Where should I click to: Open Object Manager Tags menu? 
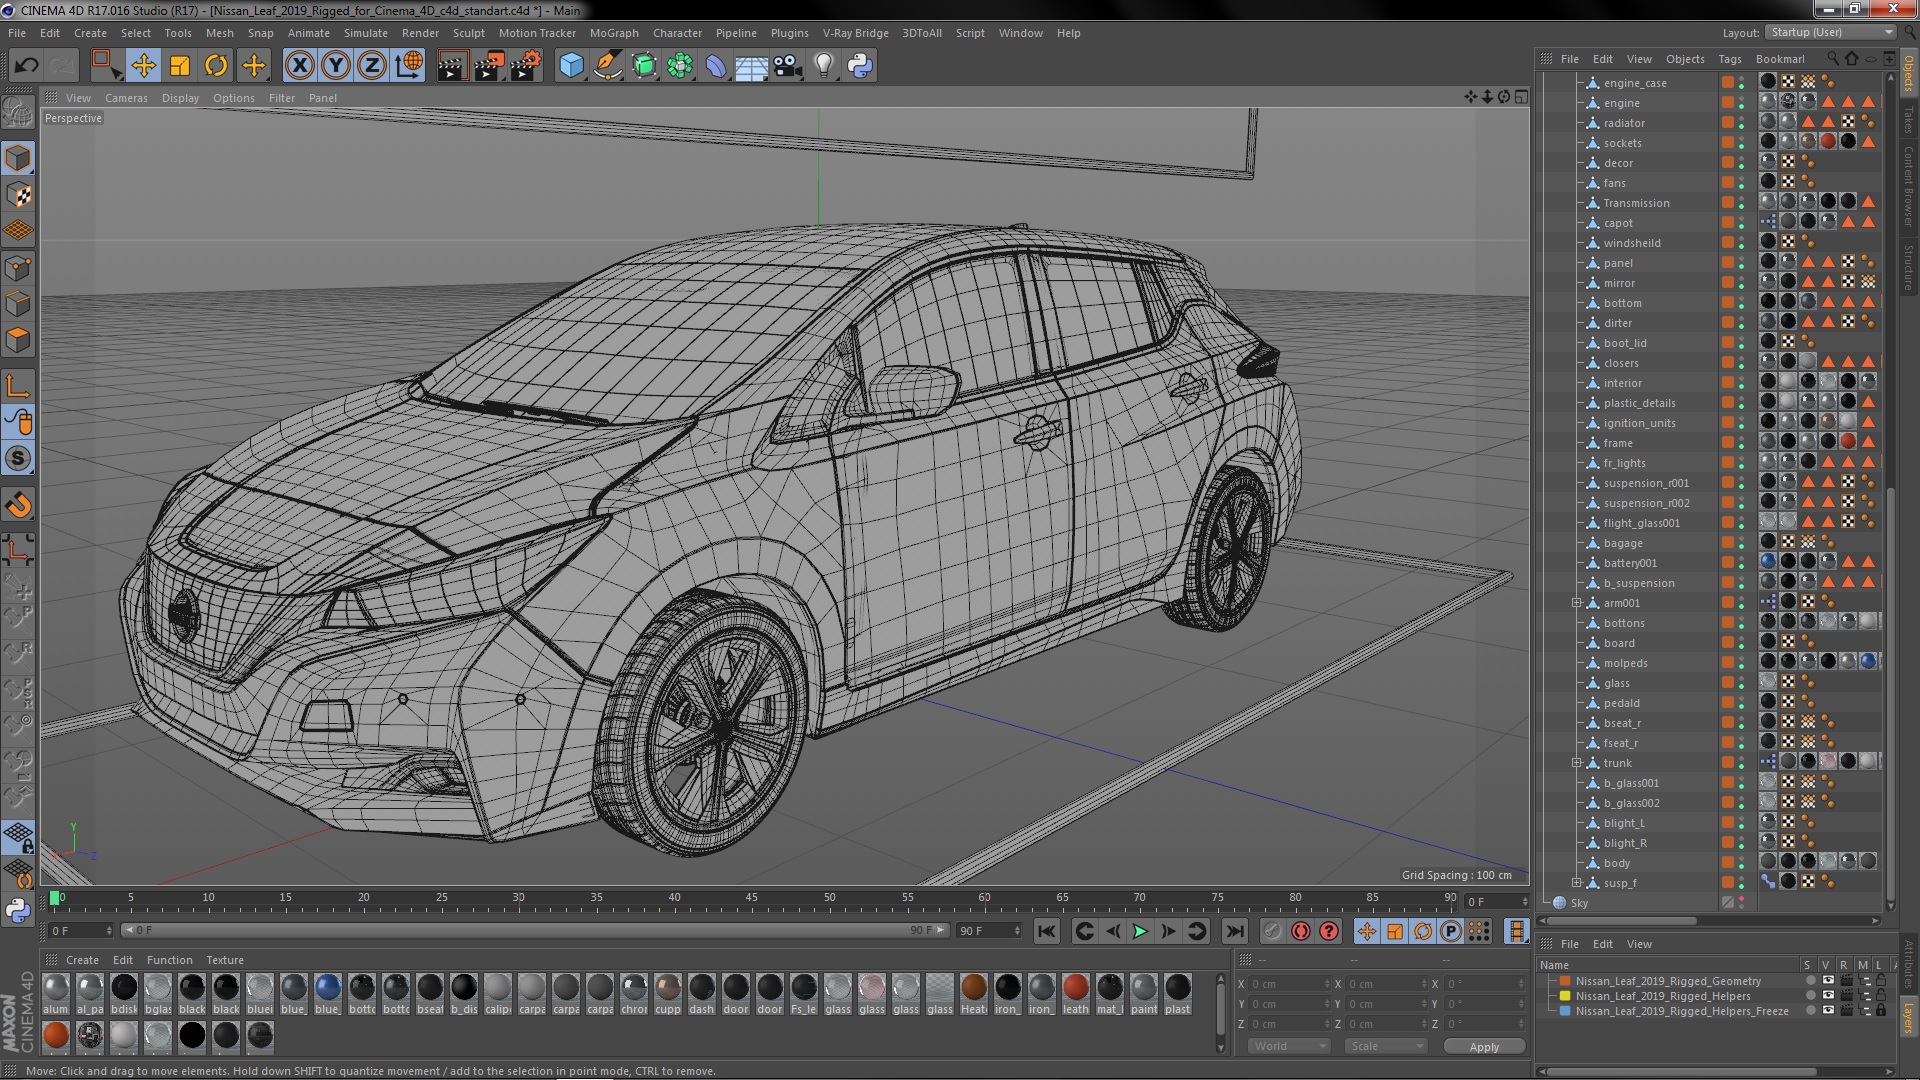1730,59
